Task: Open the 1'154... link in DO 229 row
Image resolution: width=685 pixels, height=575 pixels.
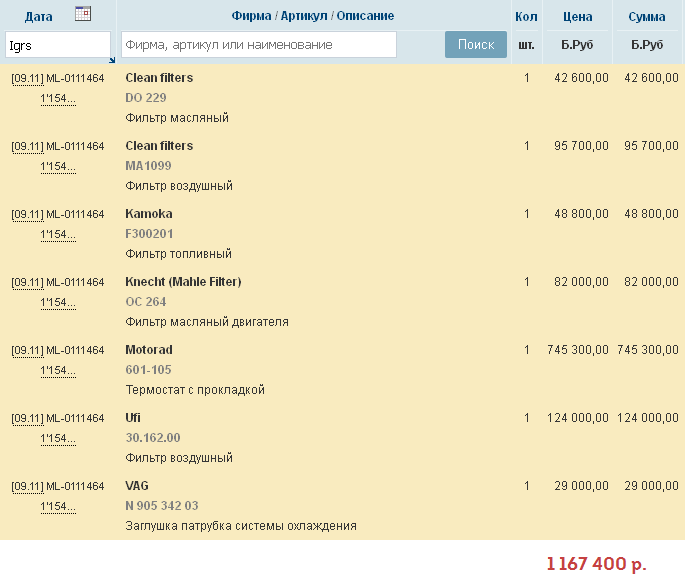Action: pos(58,99)
